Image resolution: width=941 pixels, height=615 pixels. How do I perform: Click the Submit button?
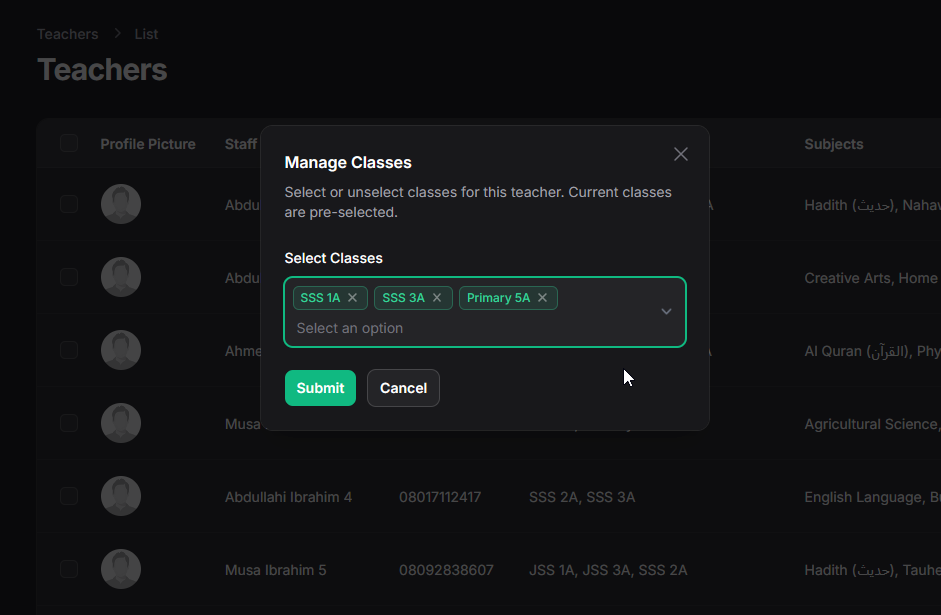(320, 388)
